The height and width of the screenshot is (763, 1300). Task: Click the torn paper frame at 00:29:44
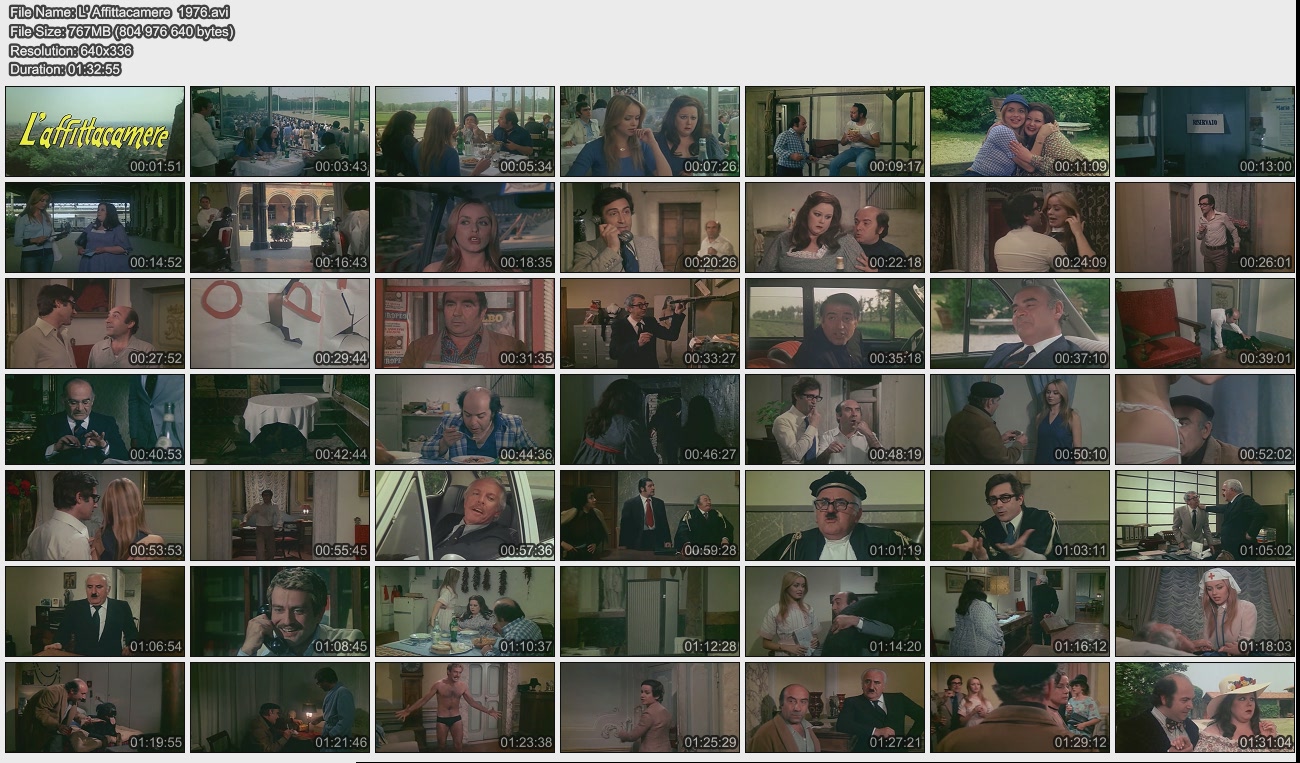pyautogui.click(x=280, y=323)
